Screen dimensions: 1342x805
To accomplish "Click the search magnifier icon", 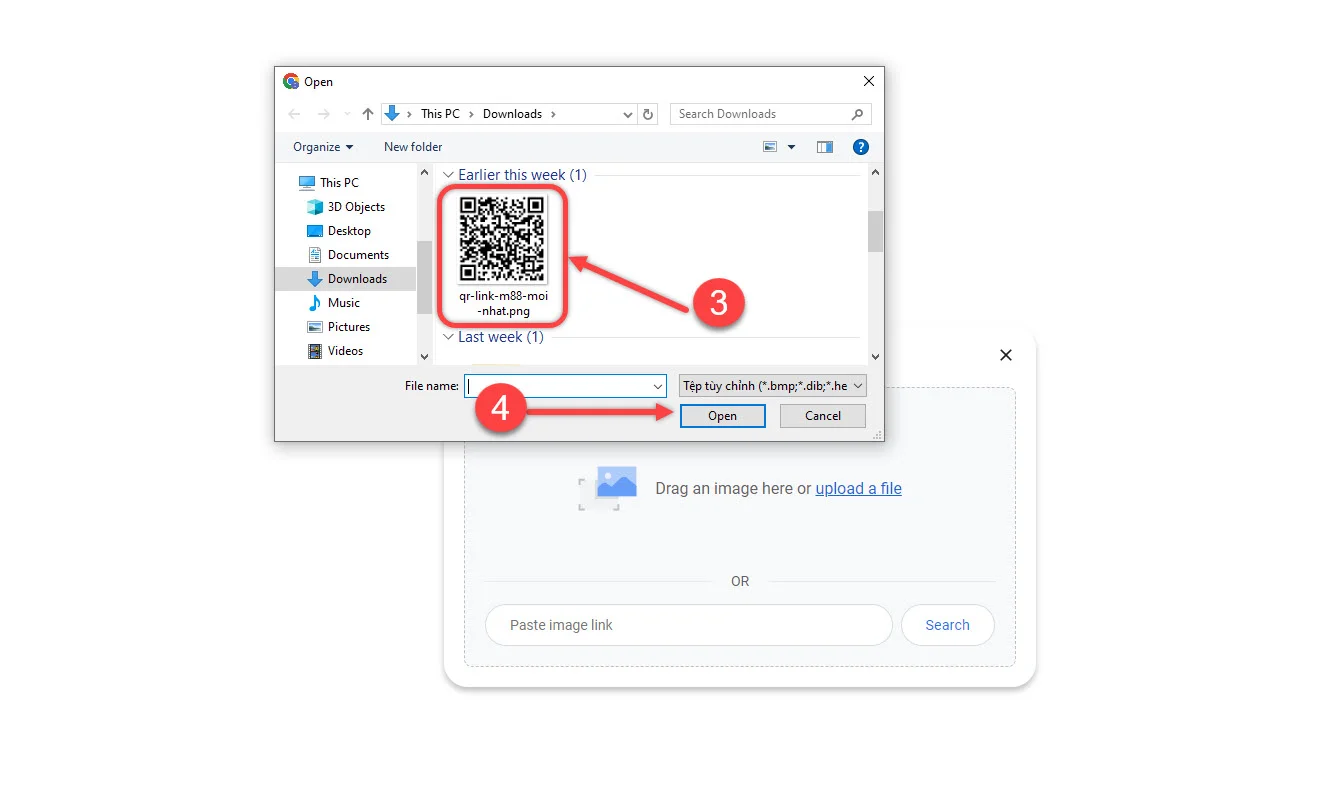I will pos(857,114).
